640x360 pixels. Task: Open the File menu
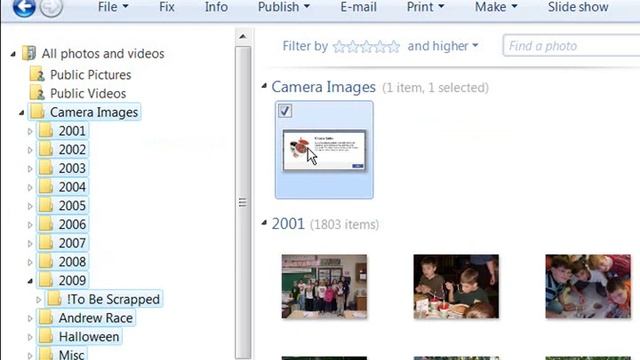113,7
